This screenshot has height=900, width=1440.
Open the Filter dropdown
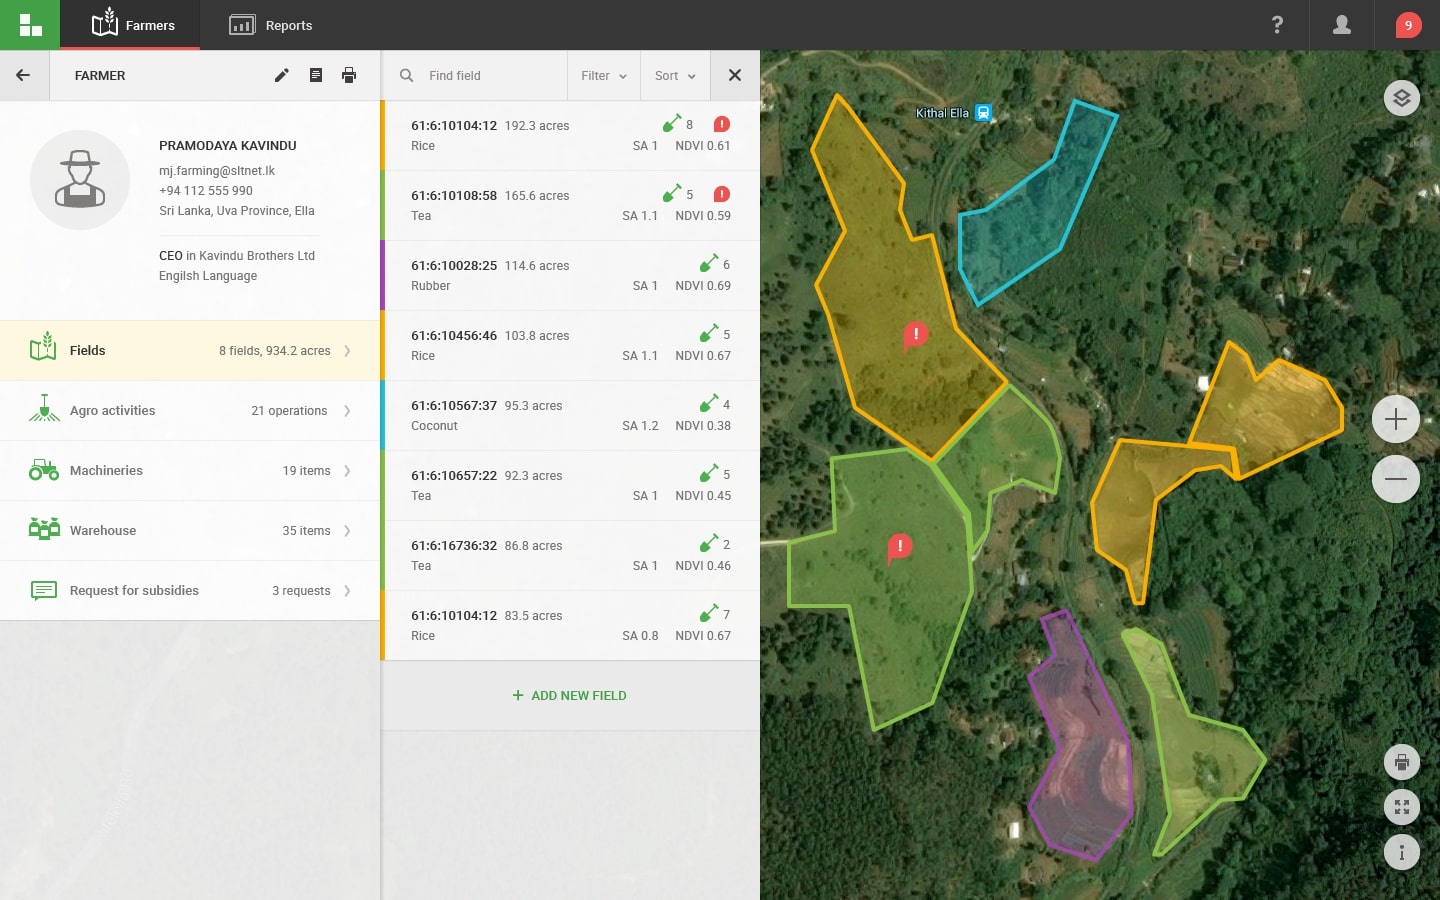pyautogui.click(x=604, y=76)
